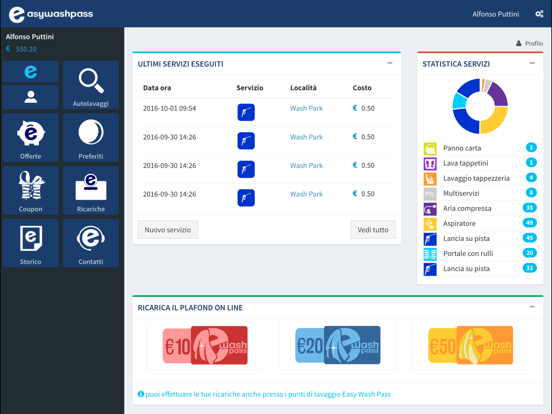Click the 'Servizio' column header
The height and width of the screenshot is (414, 552).
pos(250,88)
